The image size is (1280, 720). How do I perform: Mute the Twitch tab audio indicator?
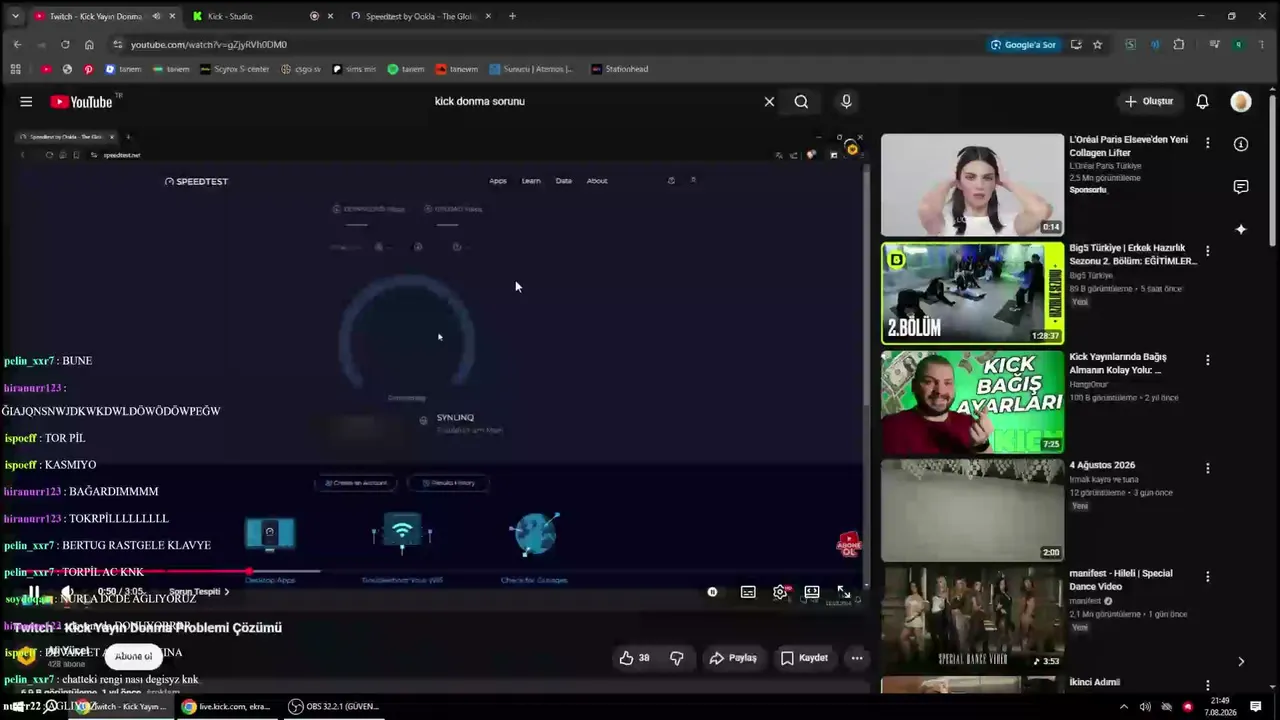coord(156,16)
